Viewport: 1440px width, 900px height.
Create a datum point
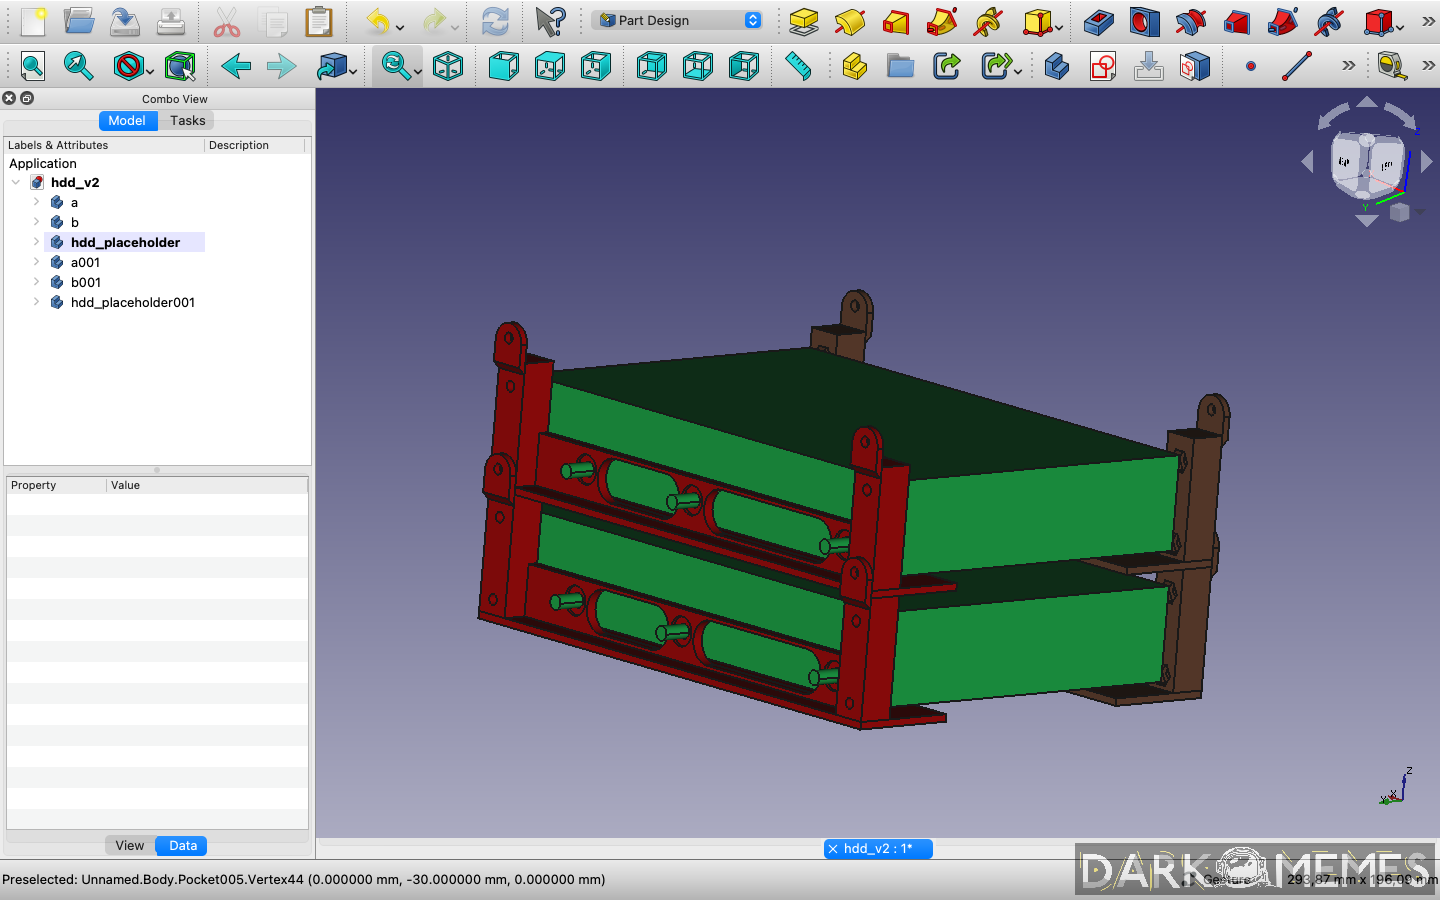tap(1251, 67)
